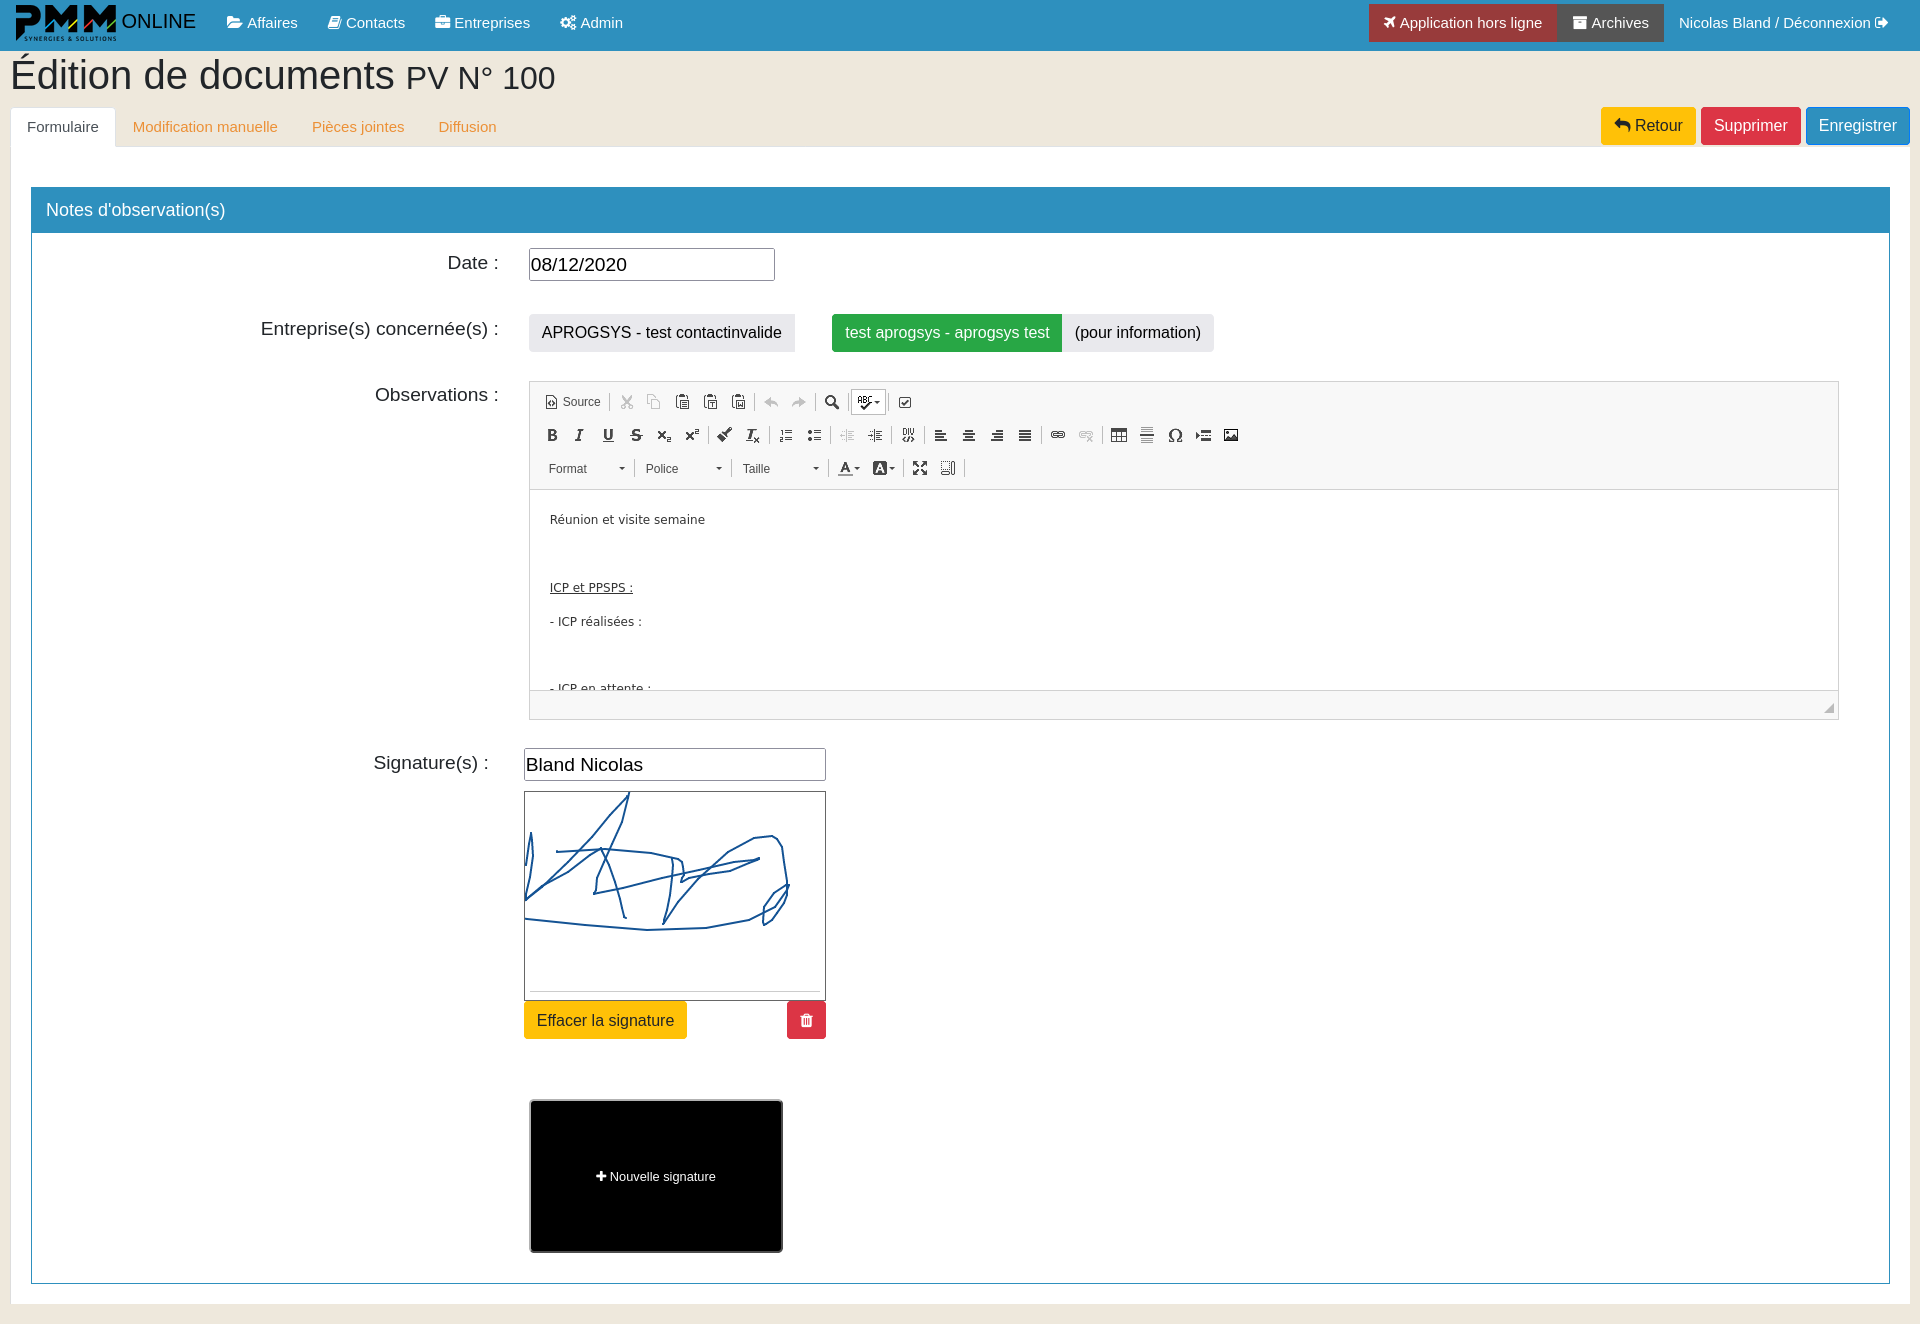Open the Contacts menu
1920x1324 pixels.
click(366, 22)
